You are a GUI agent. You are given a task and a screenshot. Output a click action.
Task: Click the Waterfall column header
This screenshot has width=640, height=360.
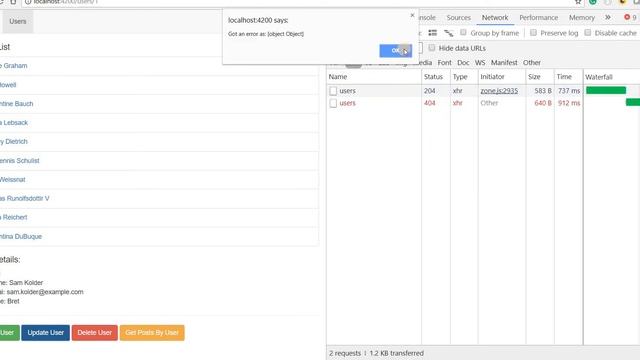(x=611, y=77)
